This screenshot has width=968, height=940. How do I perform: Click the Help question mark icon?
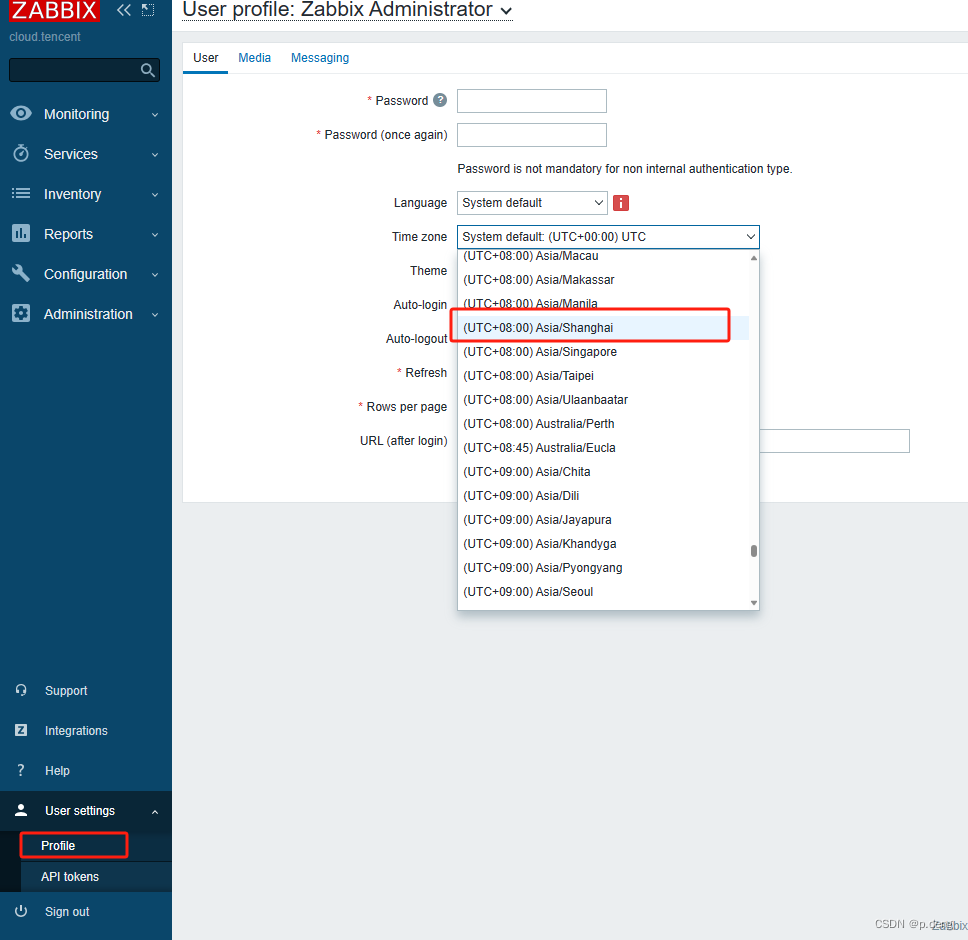coord(21,770)
